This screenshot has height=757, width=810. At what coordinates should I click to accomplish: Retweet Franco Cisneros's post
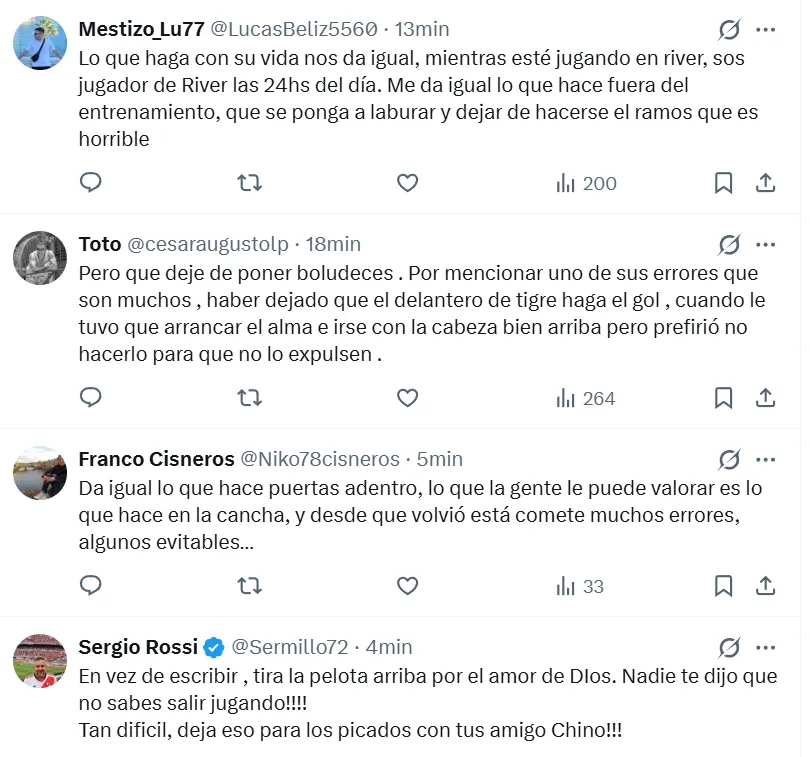click(x=250, y=586)
